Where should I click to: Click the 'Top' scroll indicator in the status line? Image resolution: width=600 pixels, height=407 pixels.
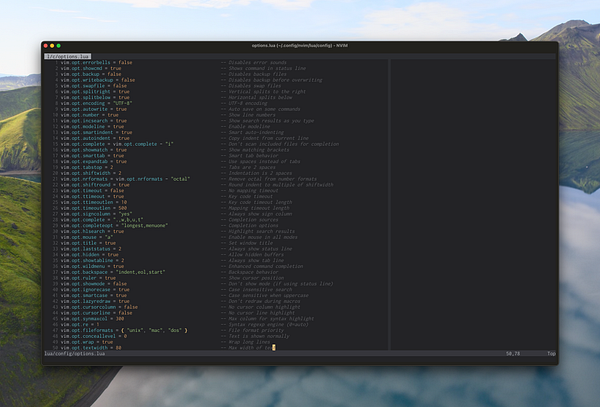[551, 353]
